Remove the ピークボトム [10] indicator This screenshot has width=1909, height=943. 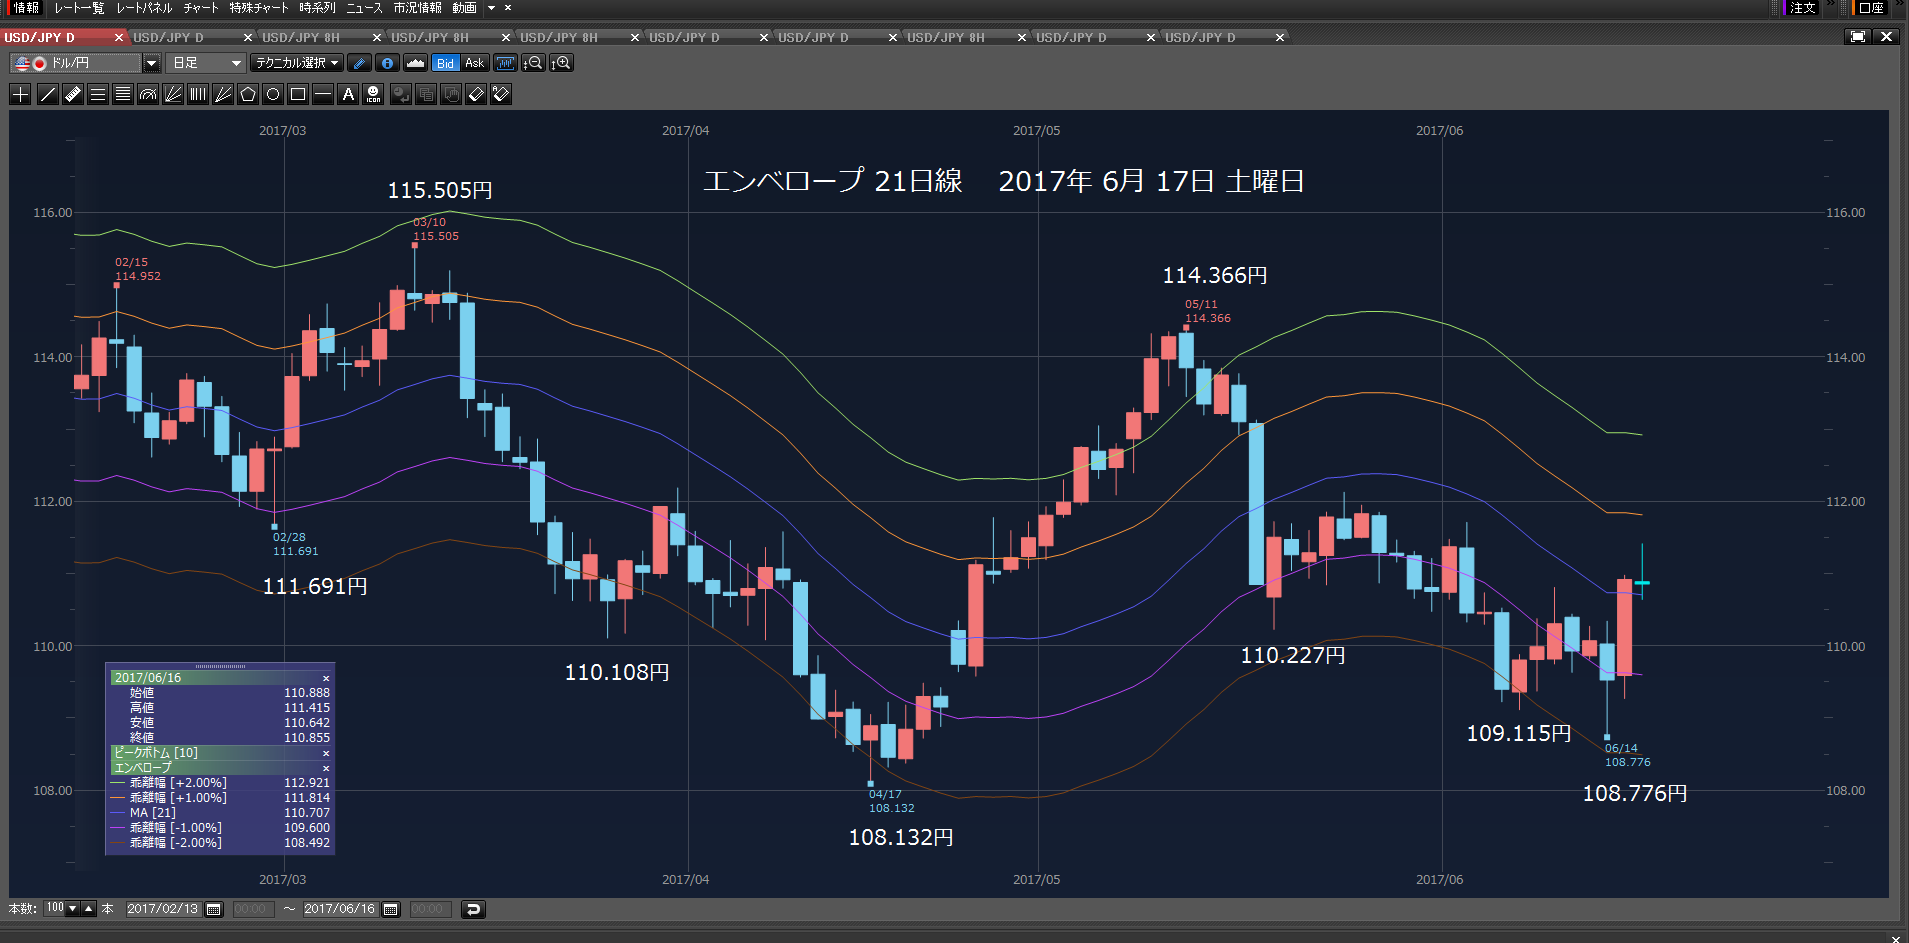coord(326,753)
